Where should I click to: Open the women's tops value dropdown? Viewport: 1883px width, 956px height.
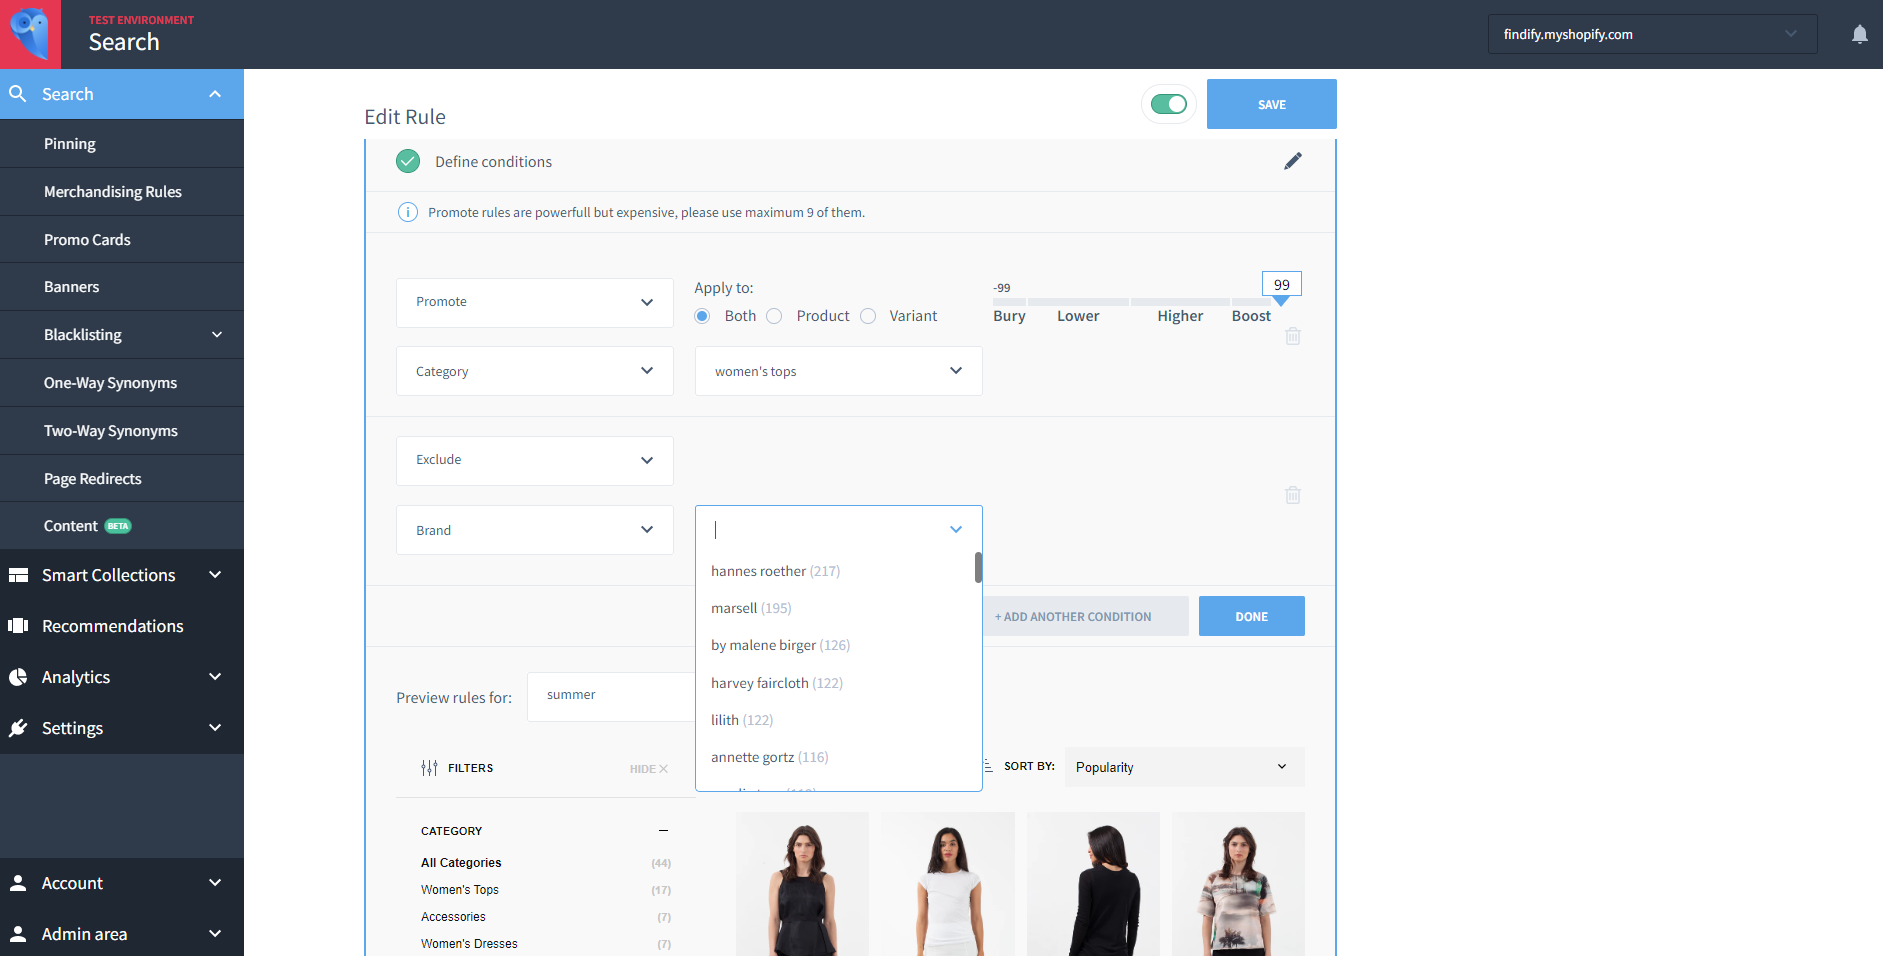[839, 371]
